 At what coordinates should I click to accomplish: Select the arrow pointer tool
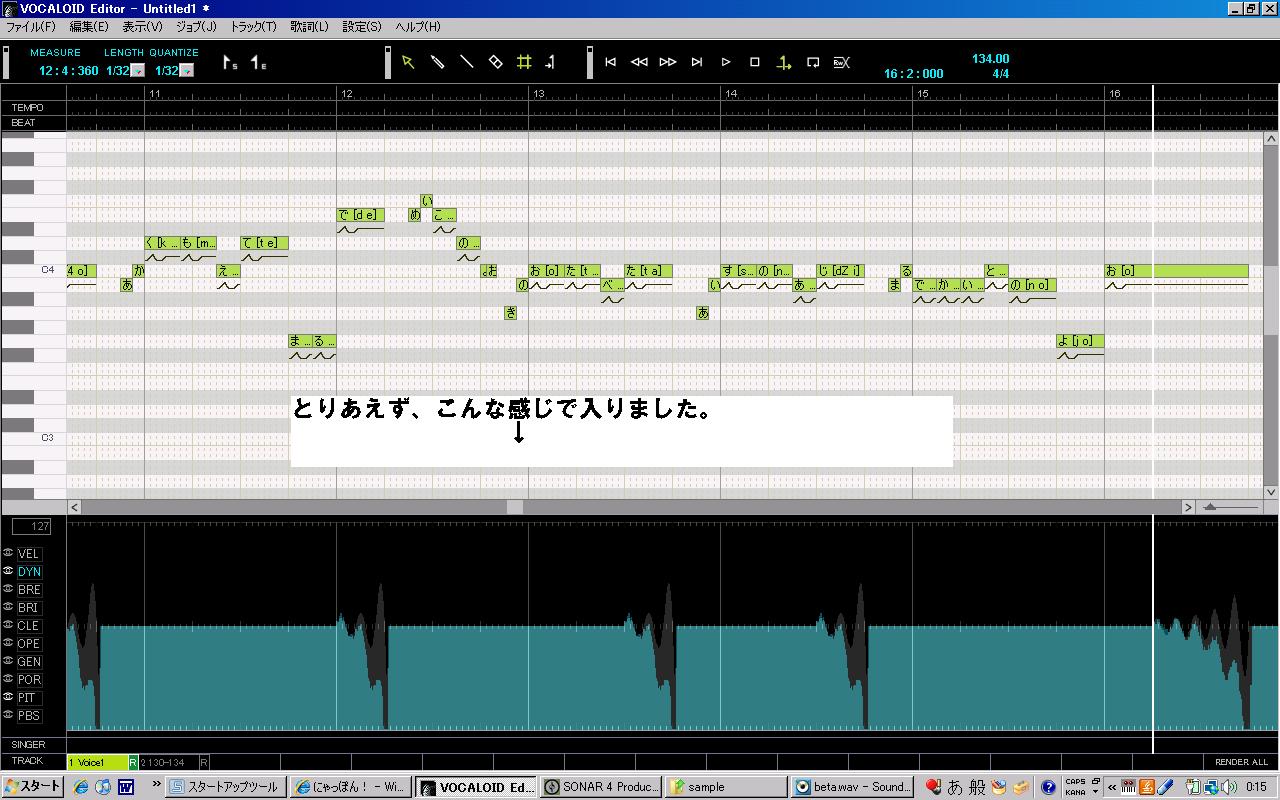(x=408, y=62)
